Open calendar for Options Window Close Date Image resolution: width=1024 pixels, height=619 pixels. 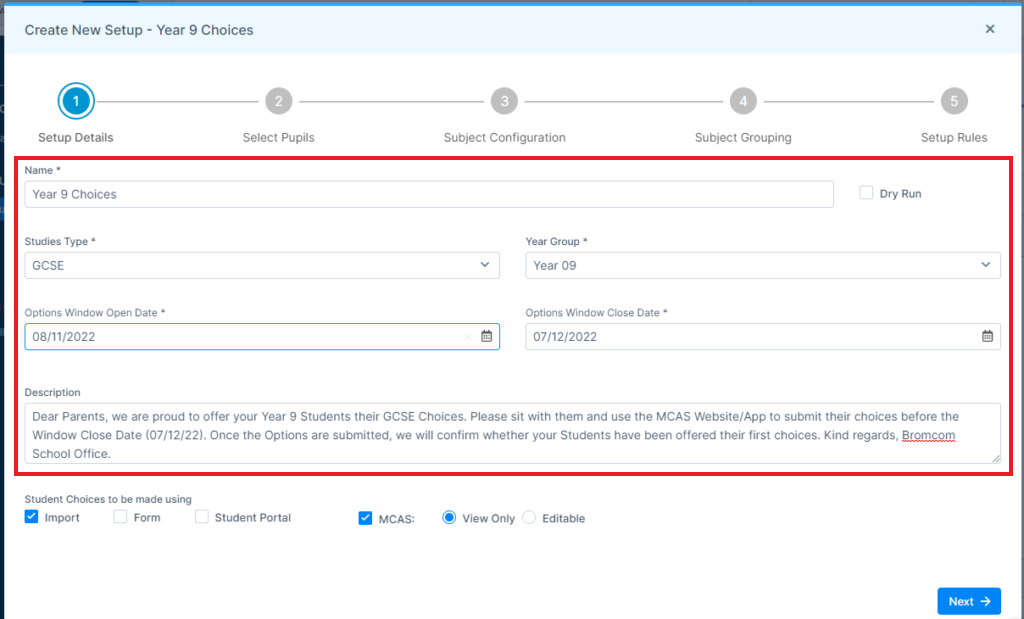(987, 336)
